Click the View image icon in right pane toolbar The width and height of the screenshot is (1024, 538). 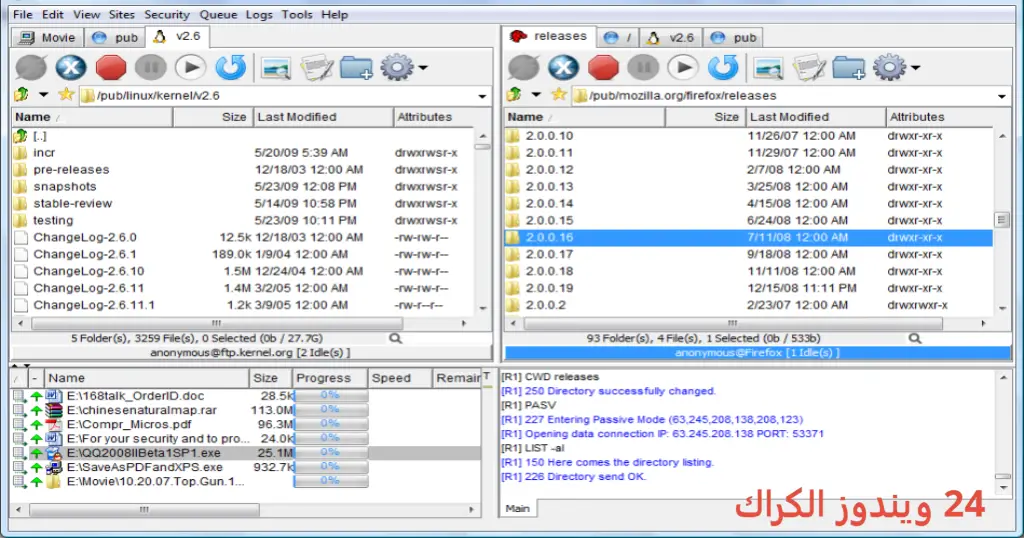768,68
